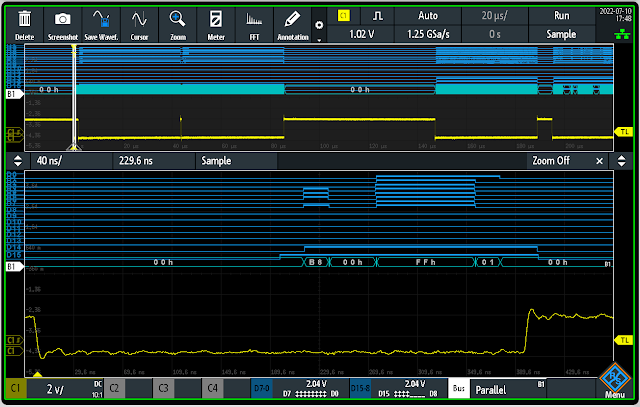Image resolution: width=640 pixels, height=407 pixels.
Task: Open the Meter tool
Action: pos(215,22)
